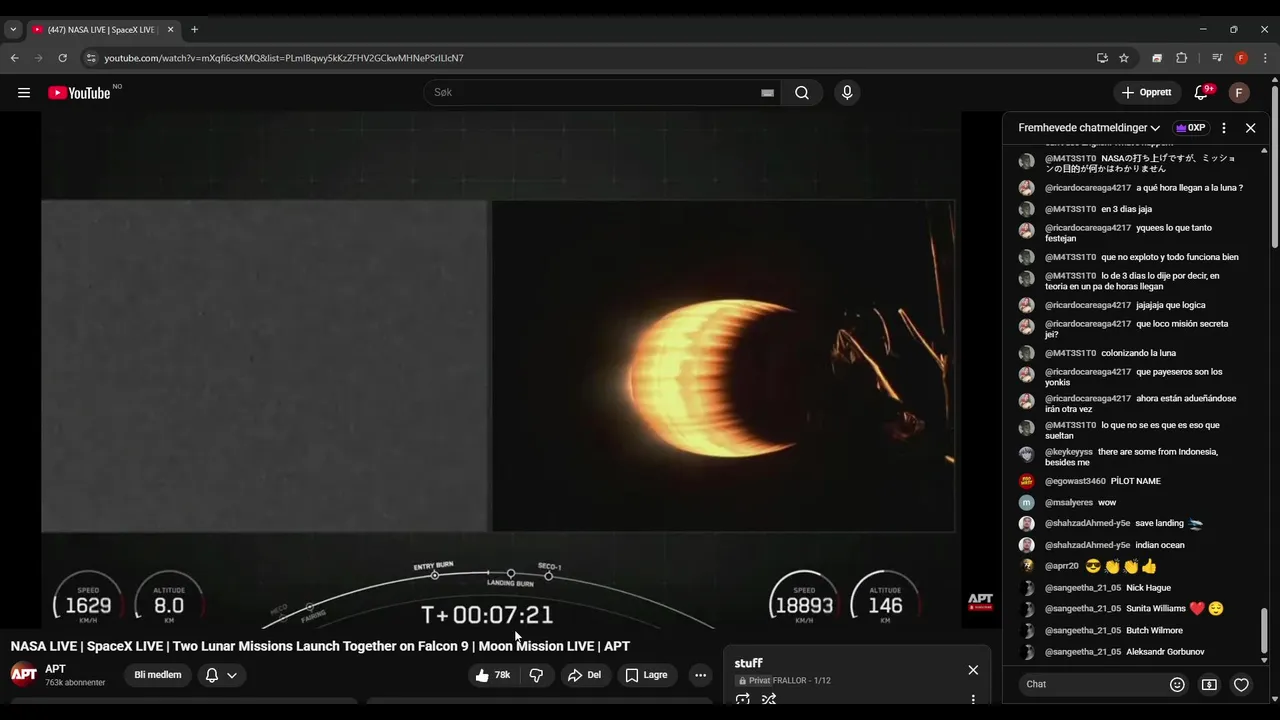This screenshot has height=720, width=1280.
Task: Install app icon in the address bar
Action: coord(1102,58)
